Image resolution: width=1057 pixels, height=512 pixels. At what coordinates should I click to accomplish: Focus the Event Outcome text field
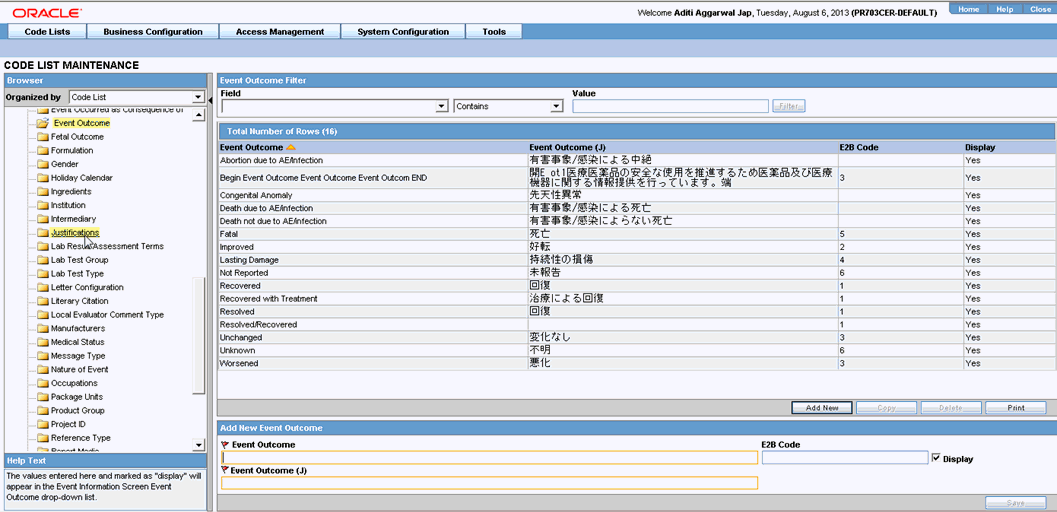tap(489, 457)
